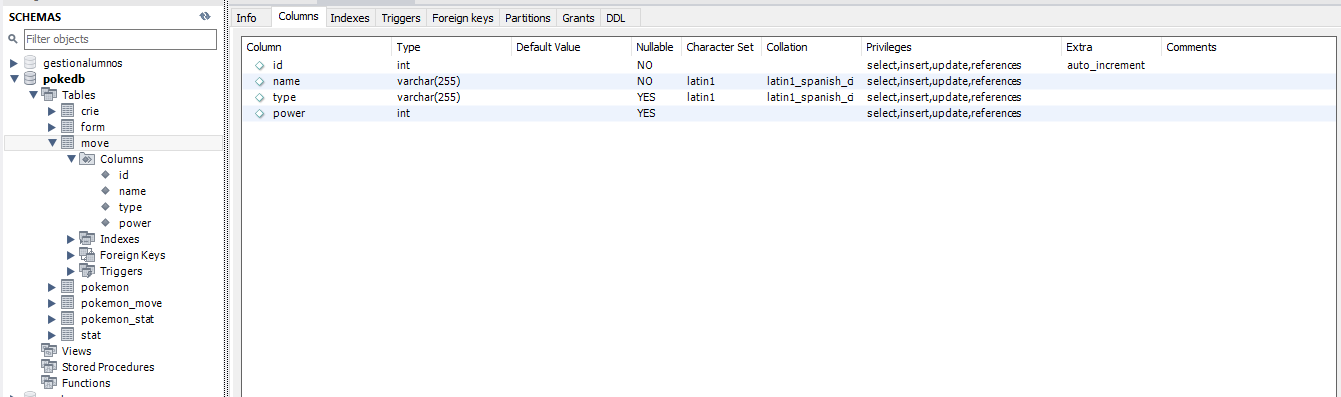Click the pokemon table icon

click(68, 287)
